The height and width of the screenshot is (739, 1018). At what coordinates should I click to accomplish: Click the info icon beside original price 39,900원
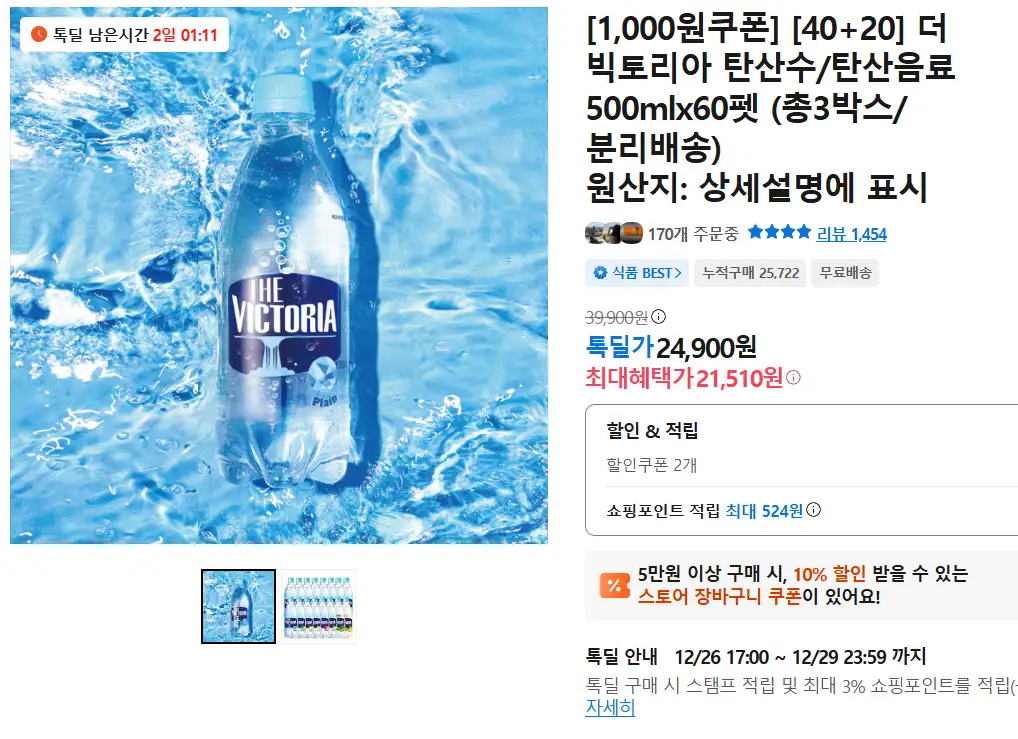coord(658,317)
